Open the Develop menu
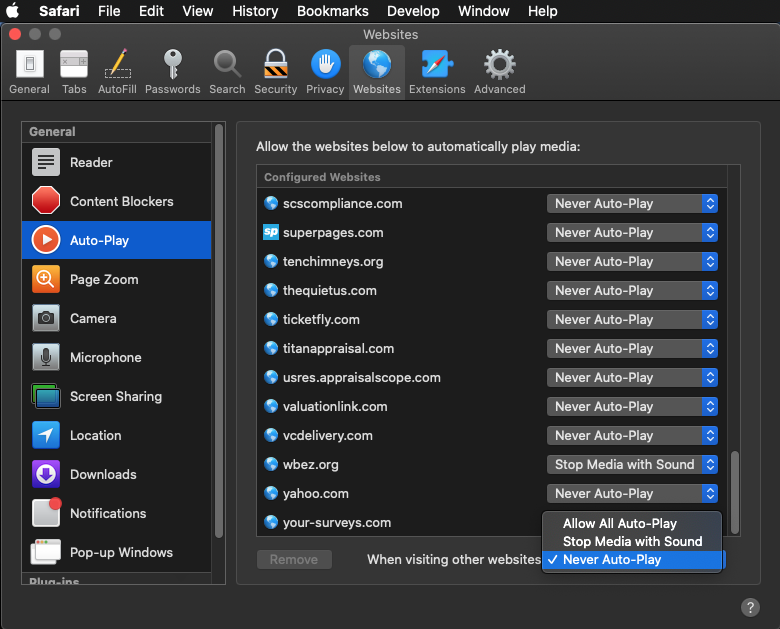 413,10
